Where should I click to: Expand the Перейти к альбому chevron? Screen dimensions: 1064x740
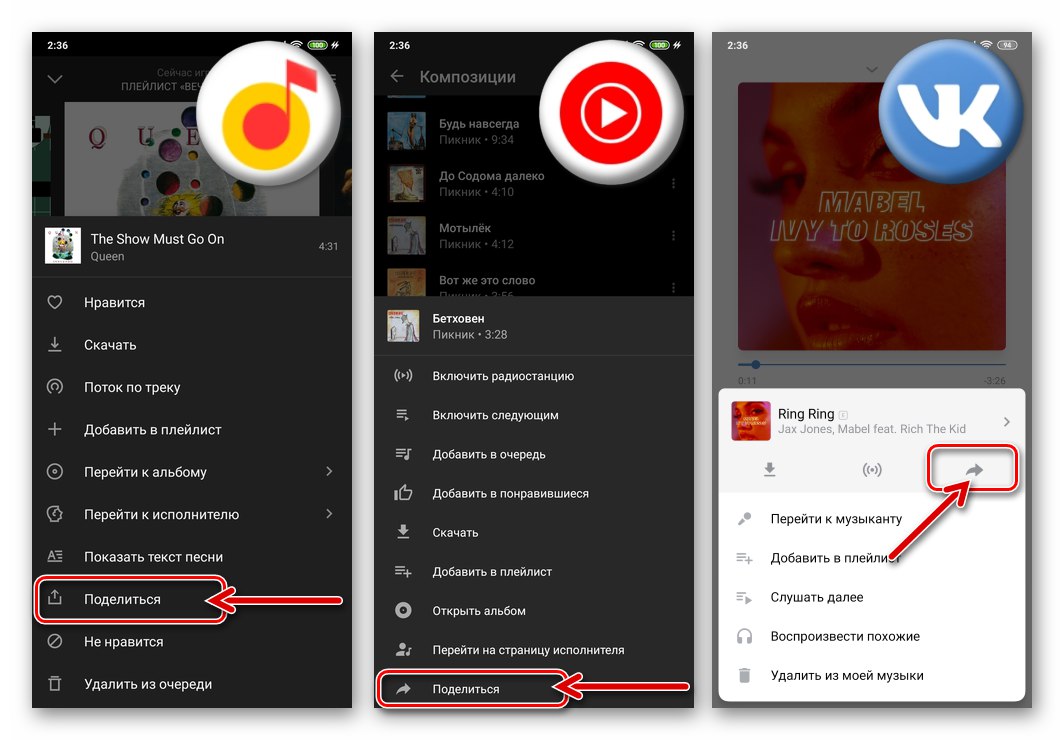[329, 471]
